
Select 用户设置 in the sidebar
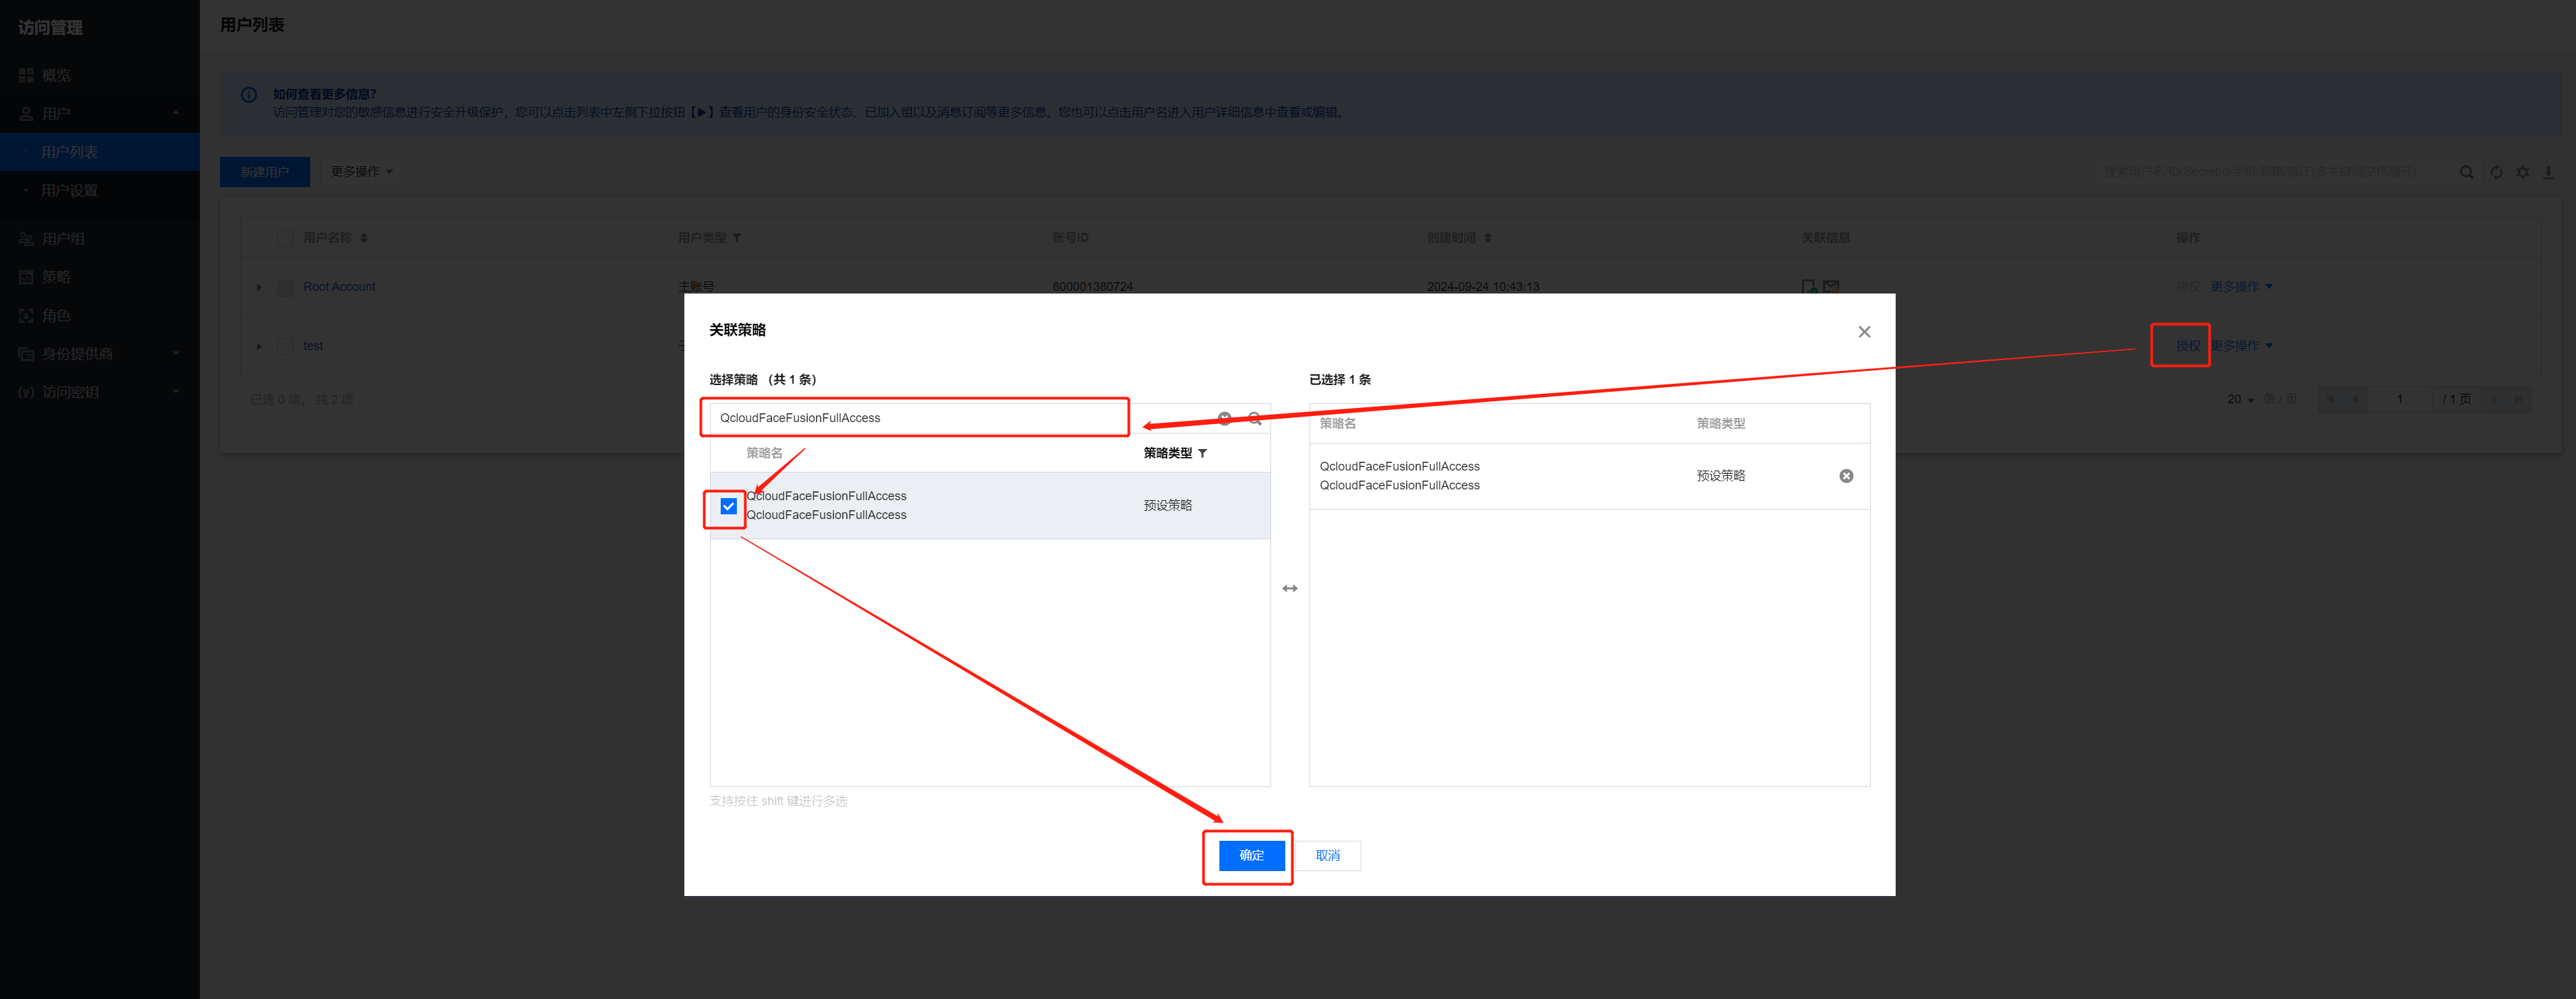[x=69, y=190]
